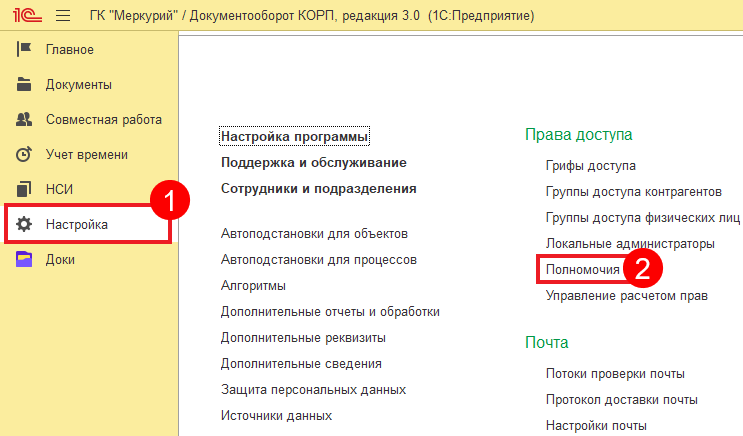Click the flag icon for Главное
The width and height of the screenshot is (743, 436).
click(25, 50)
